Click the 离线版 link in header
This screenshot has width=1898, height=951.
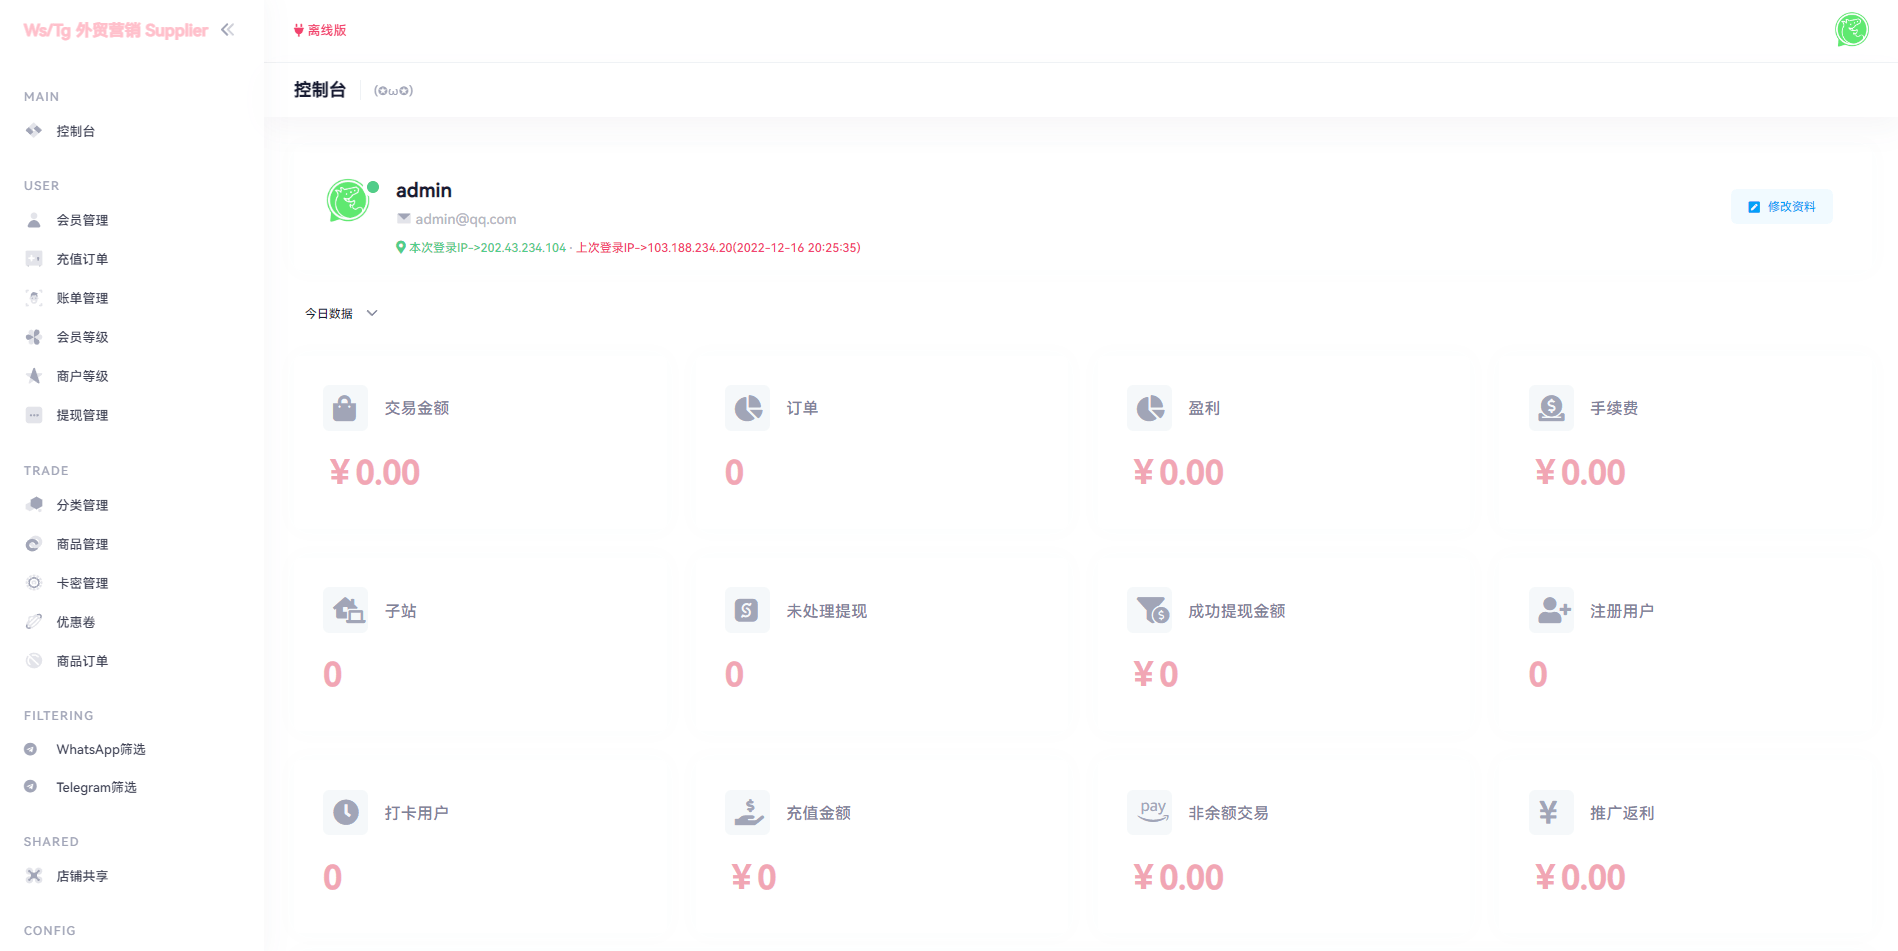tap(320, 31)
